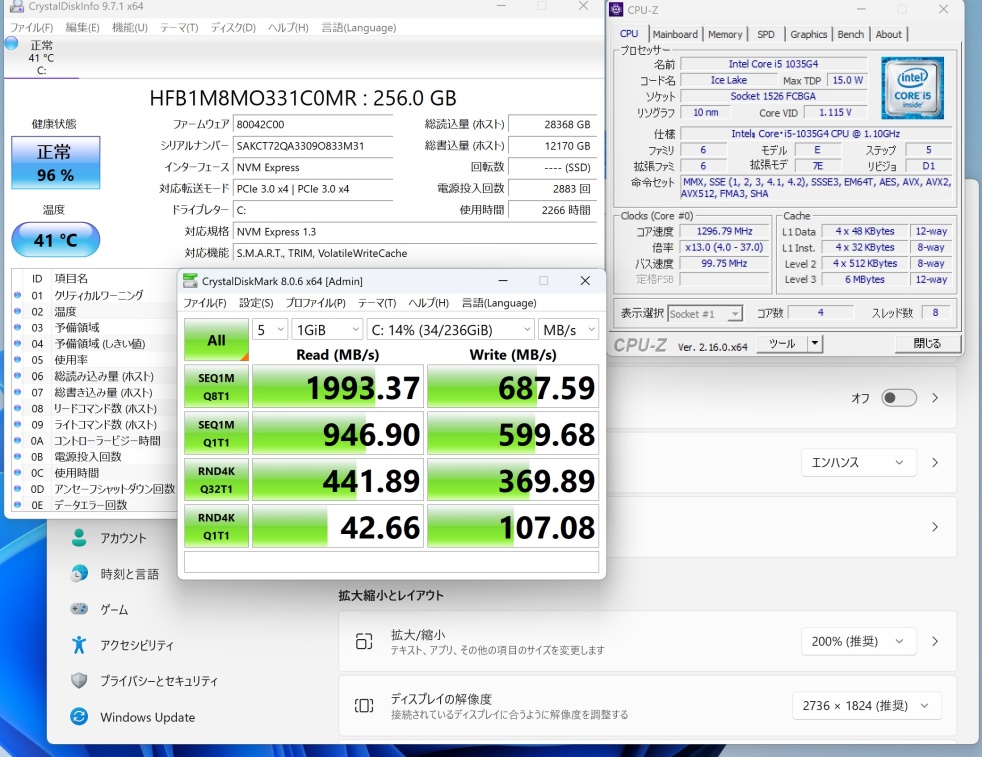Click the Accounts icon in Settings sidebar
The image size is (982, 757).
pyautogui.click(x=79, y=538)
